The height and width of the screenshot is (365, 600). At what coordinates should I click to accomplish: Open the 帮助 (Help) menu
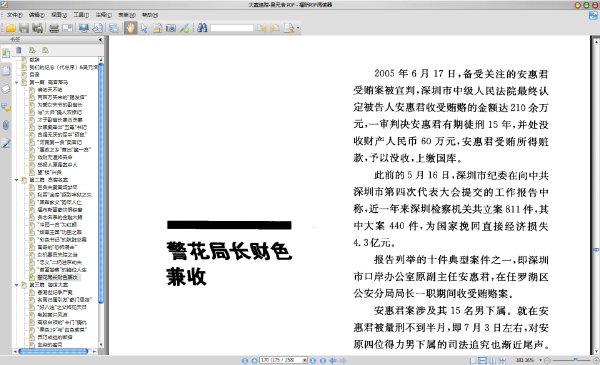point(150,15)
